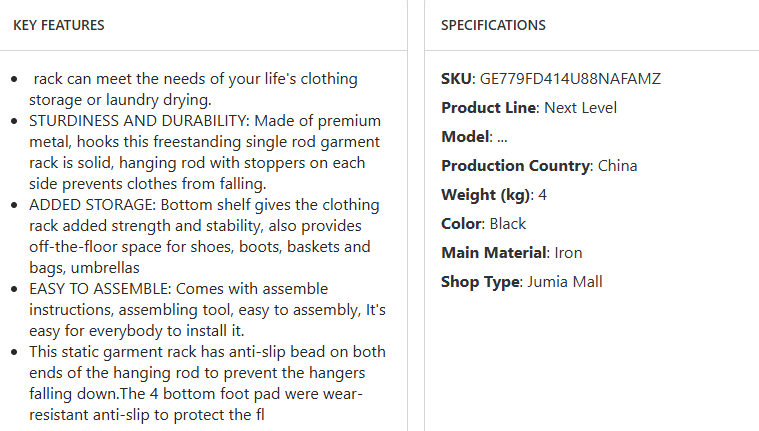Image resolution: width=759 pixels, height=431 pixels.
Task: Click the Main Material label
Action: tap(492, 253)
